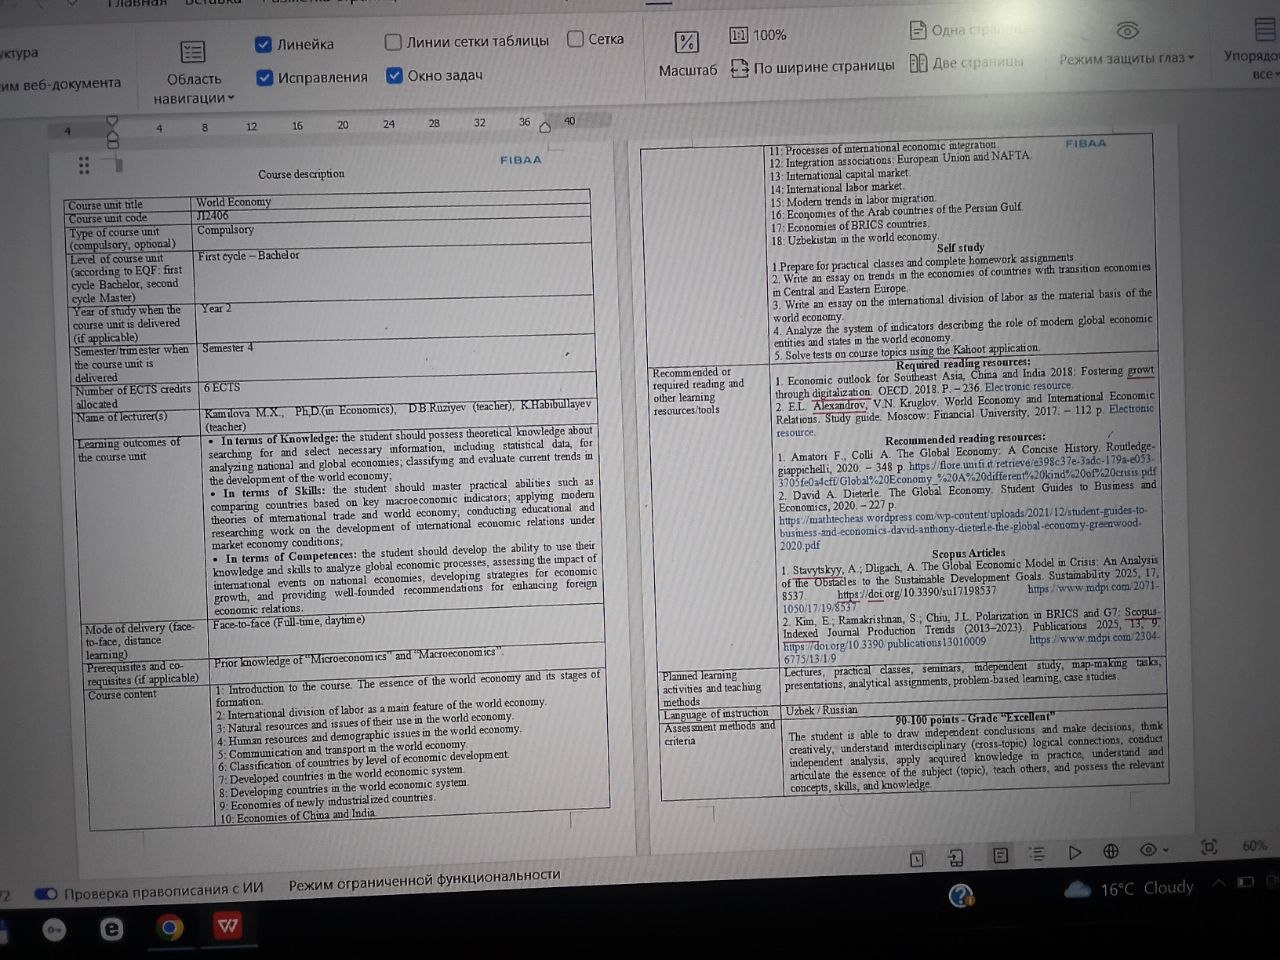Uncheck the Линейка checkbox

(263, 44)
